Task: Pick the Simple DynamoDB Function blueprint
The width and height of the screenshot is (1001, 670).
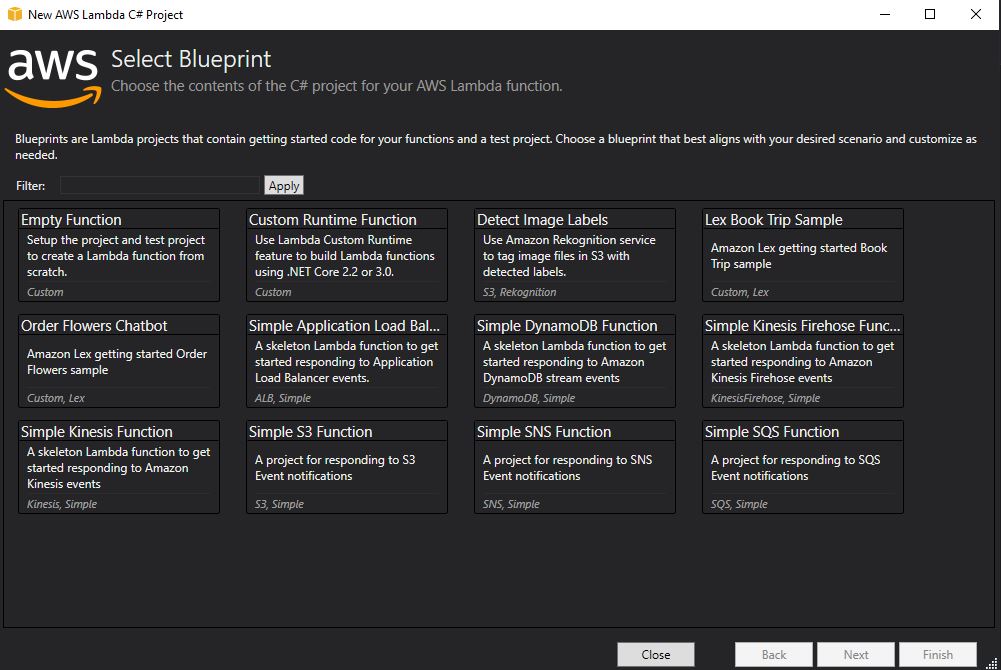Action: (574, 361)
